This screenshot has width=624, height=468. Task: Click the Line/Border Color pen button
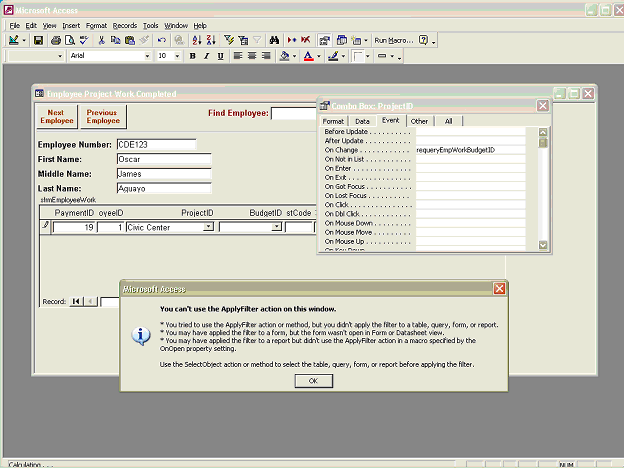pos(333,56)
